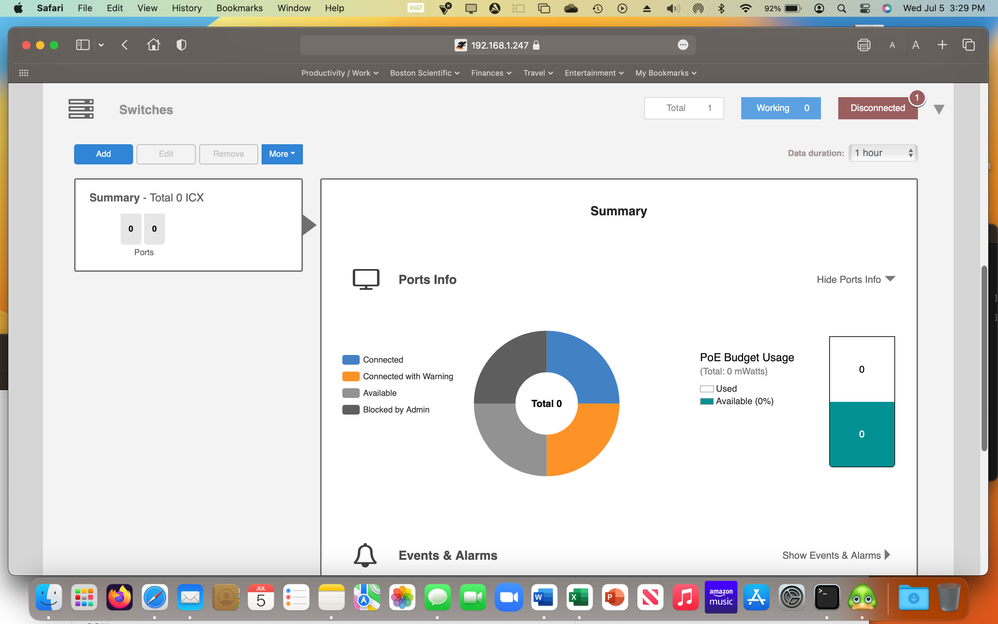Open the More dropdown button
Screen dimensions: 998x624
(x=282, y=154)
